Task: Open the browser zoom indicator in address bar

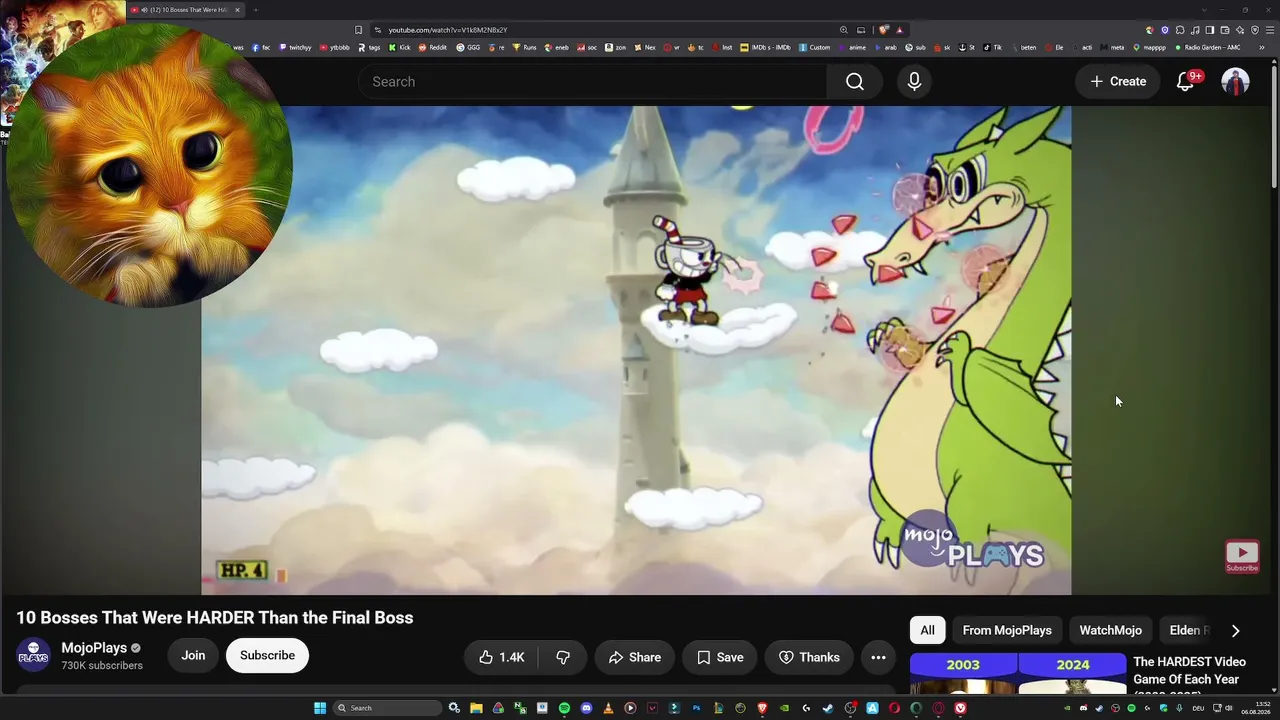Action: point(844,30)
